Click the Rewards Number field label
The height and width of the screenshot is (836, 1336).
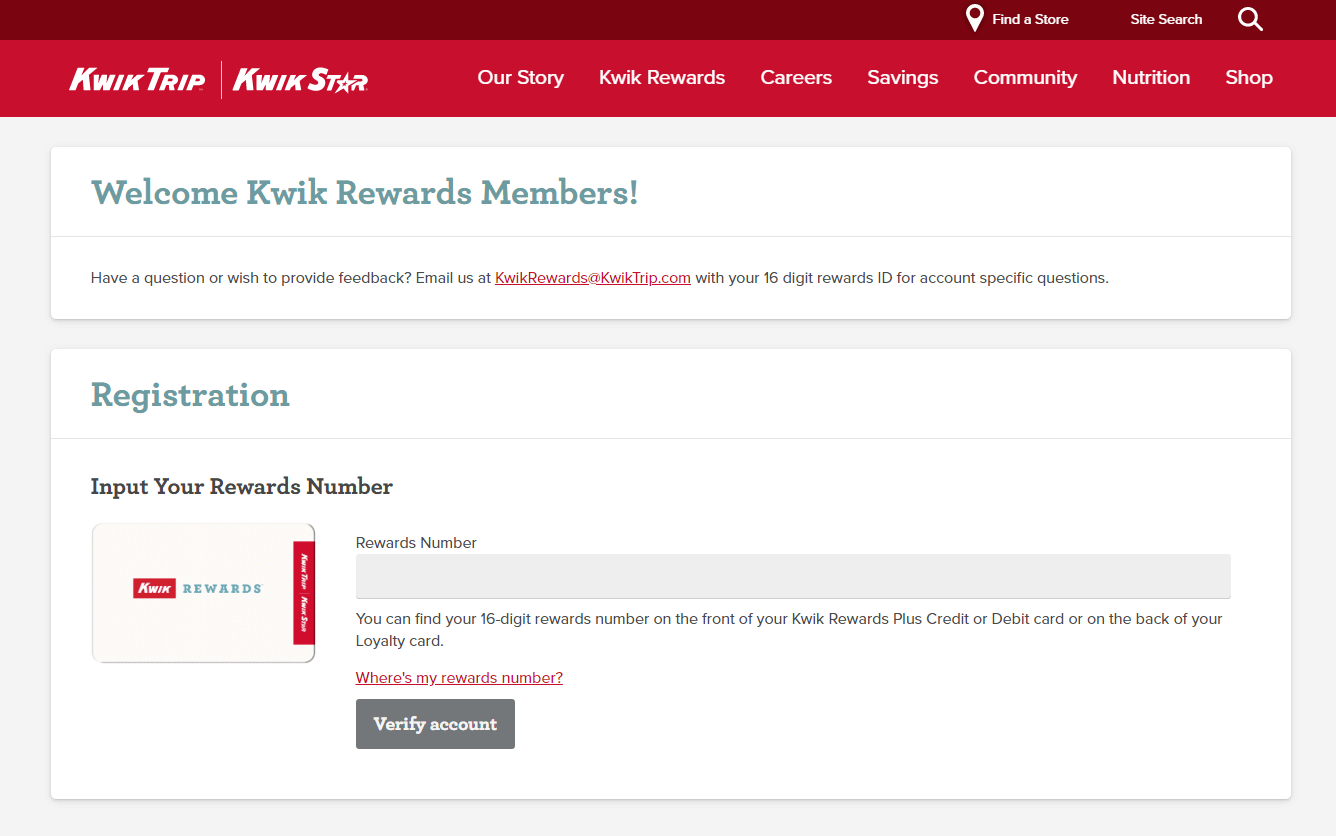(x=416, y=543)
